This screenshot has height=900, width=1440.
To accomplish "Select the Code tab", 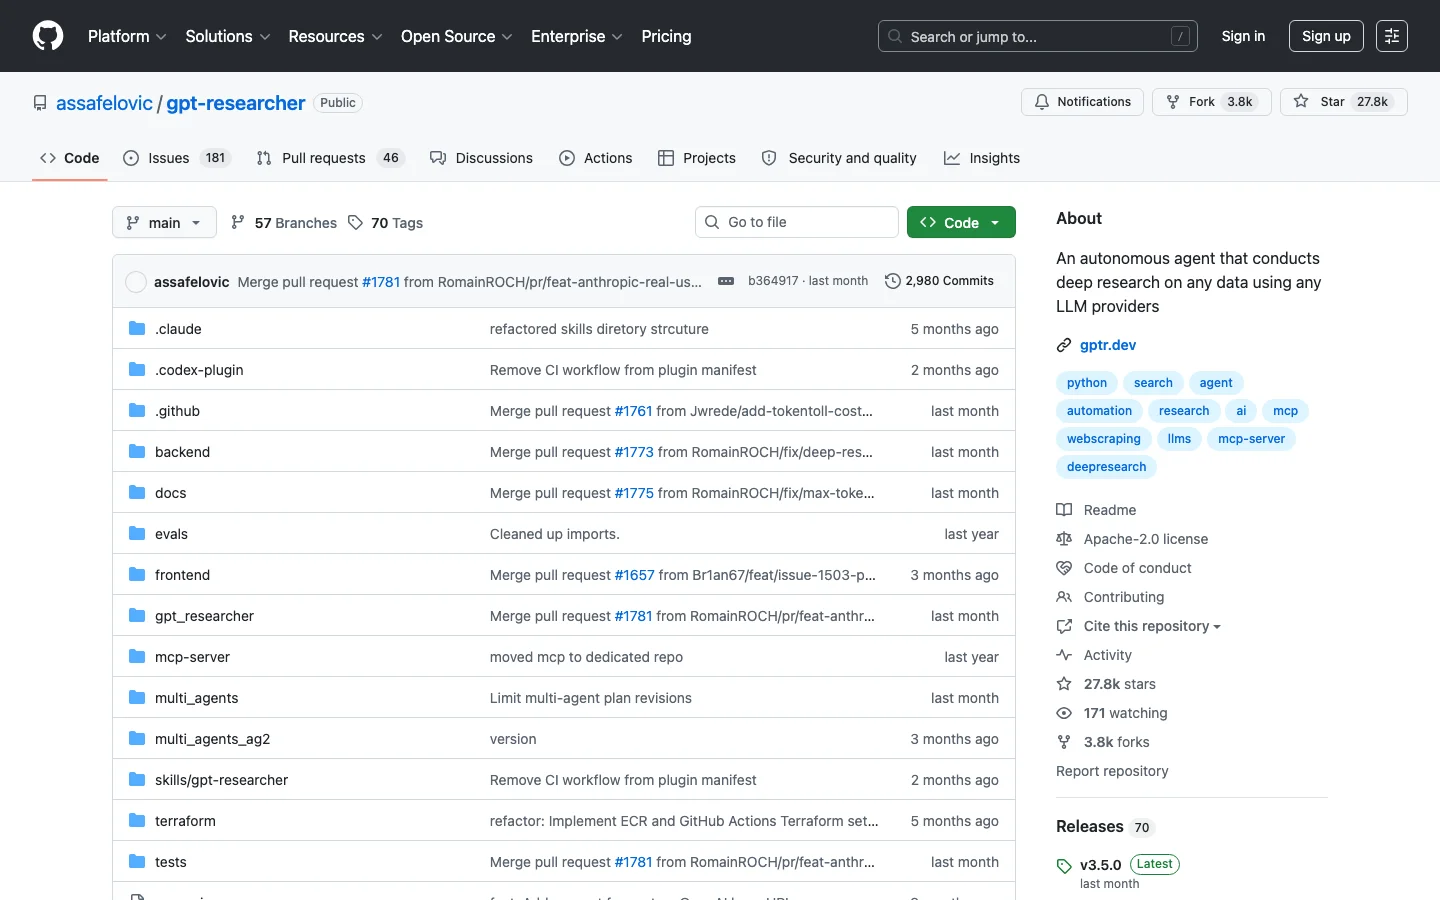I will tap(70, 158).
